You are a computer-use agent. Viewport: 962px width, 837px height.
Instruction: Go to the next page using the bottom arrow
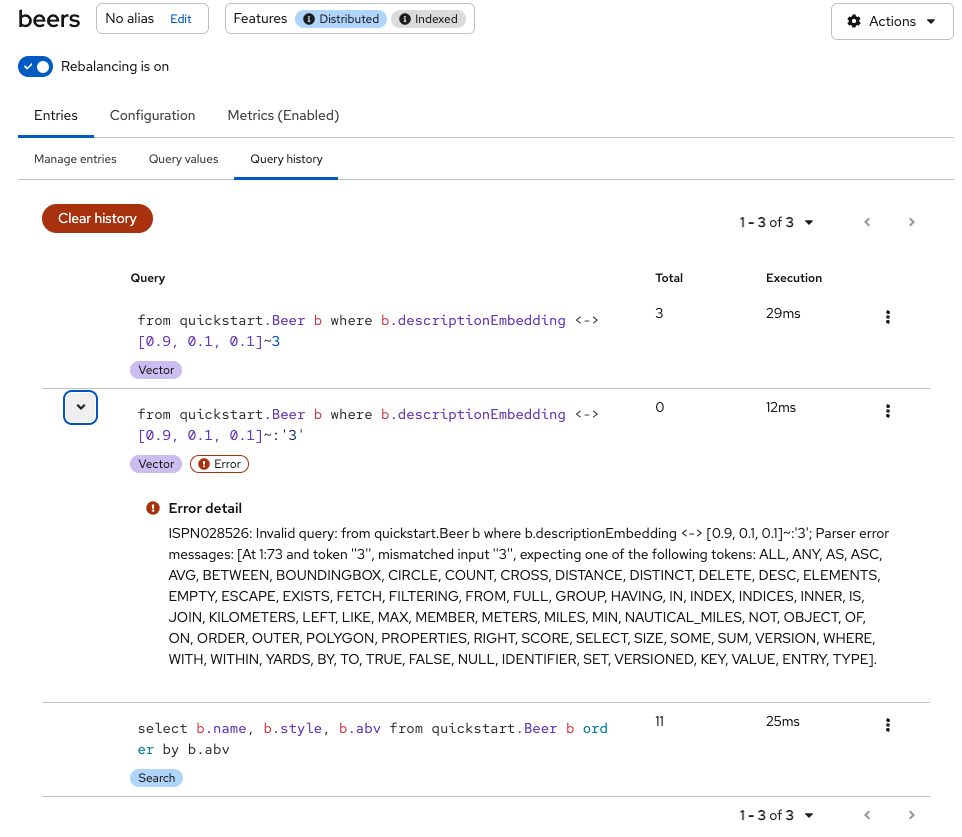coord(911,815)
